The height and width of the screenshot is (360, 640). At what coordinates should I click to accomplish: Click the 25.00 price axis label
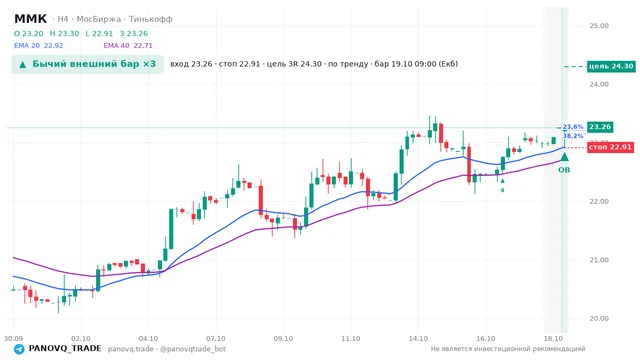[599, 26]
